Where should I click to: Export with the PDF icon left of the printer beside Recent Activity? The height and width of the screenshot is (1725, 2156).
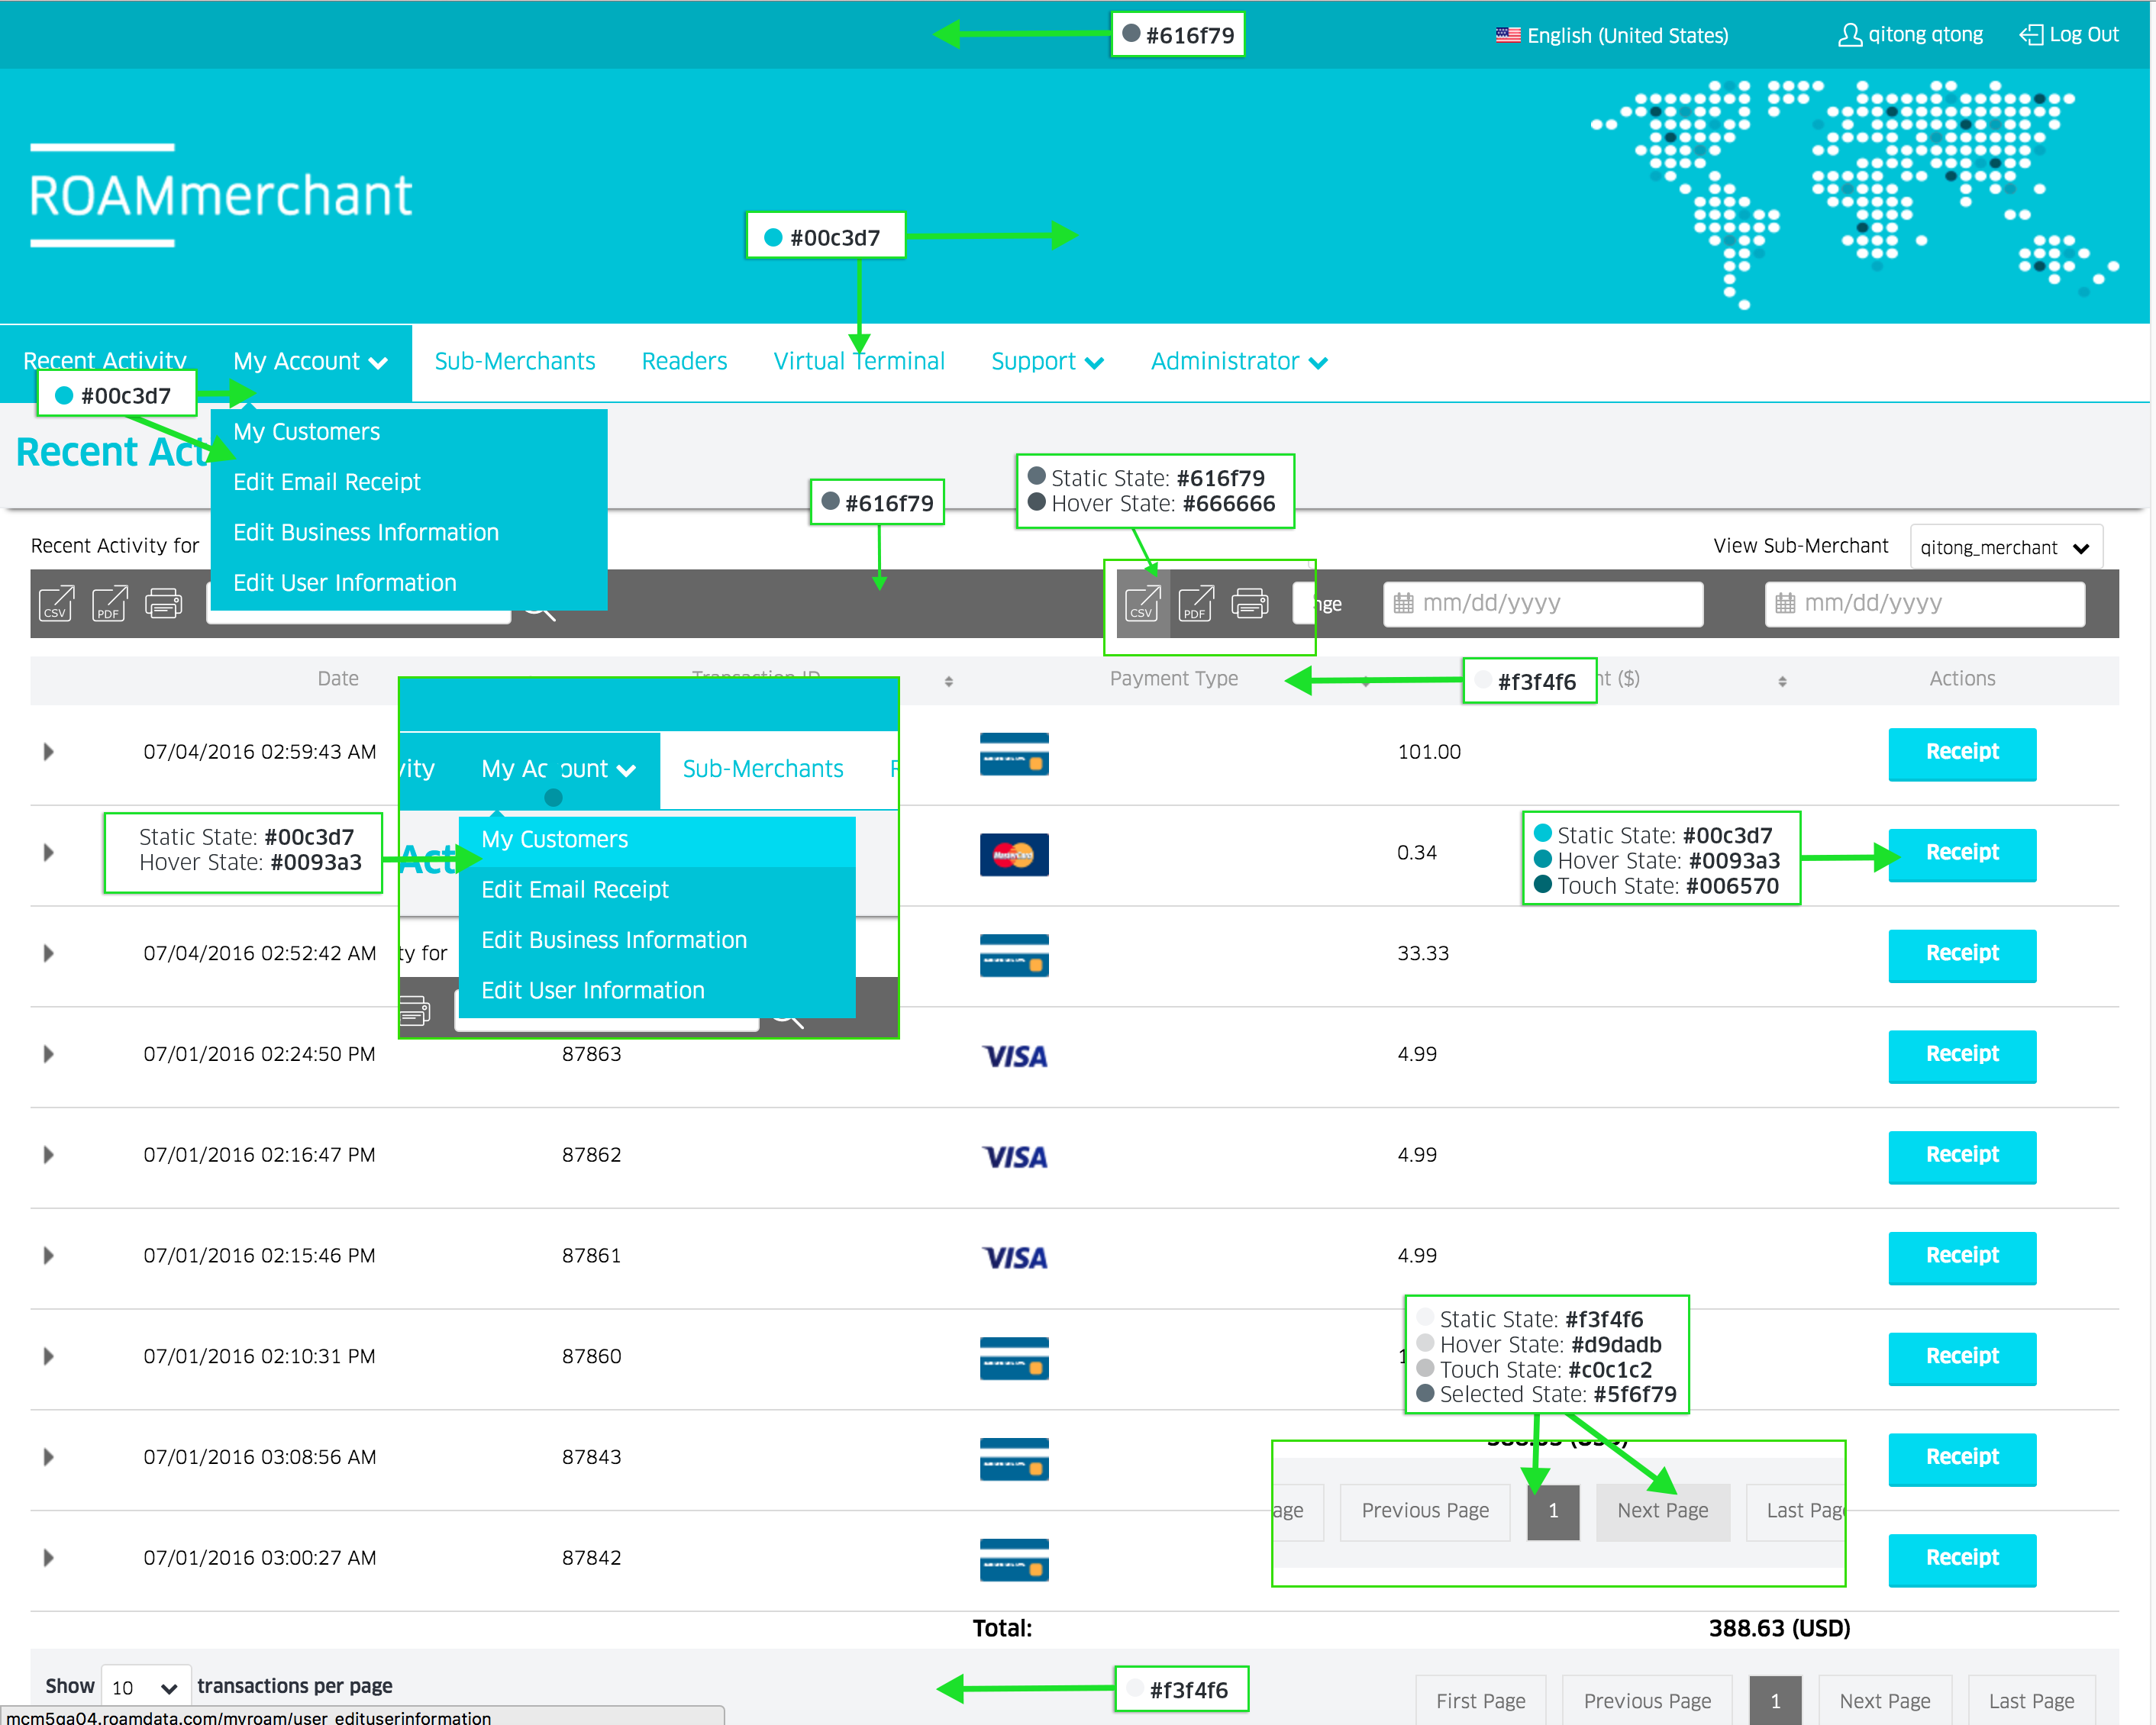(110, 603)
